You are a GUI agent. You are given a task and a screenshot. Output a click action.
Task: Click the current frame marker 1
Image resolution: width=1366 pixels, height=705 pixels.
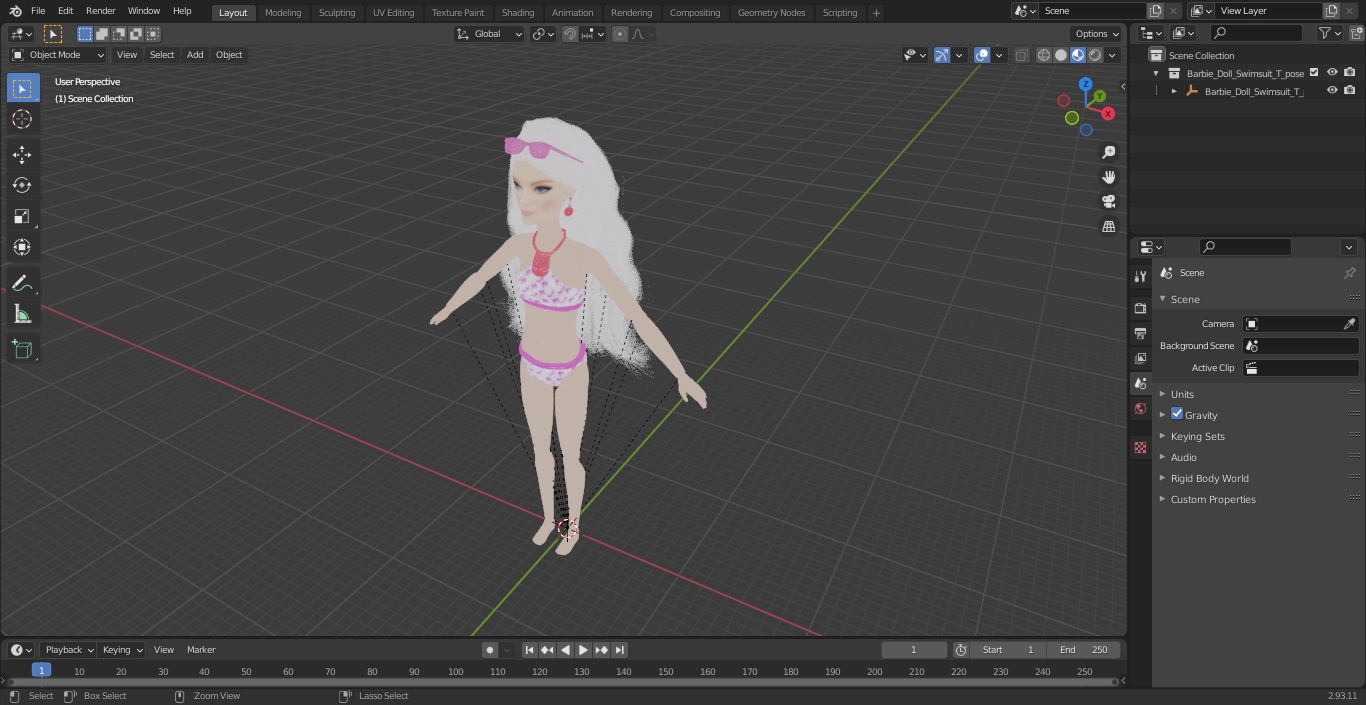[41, 670]
